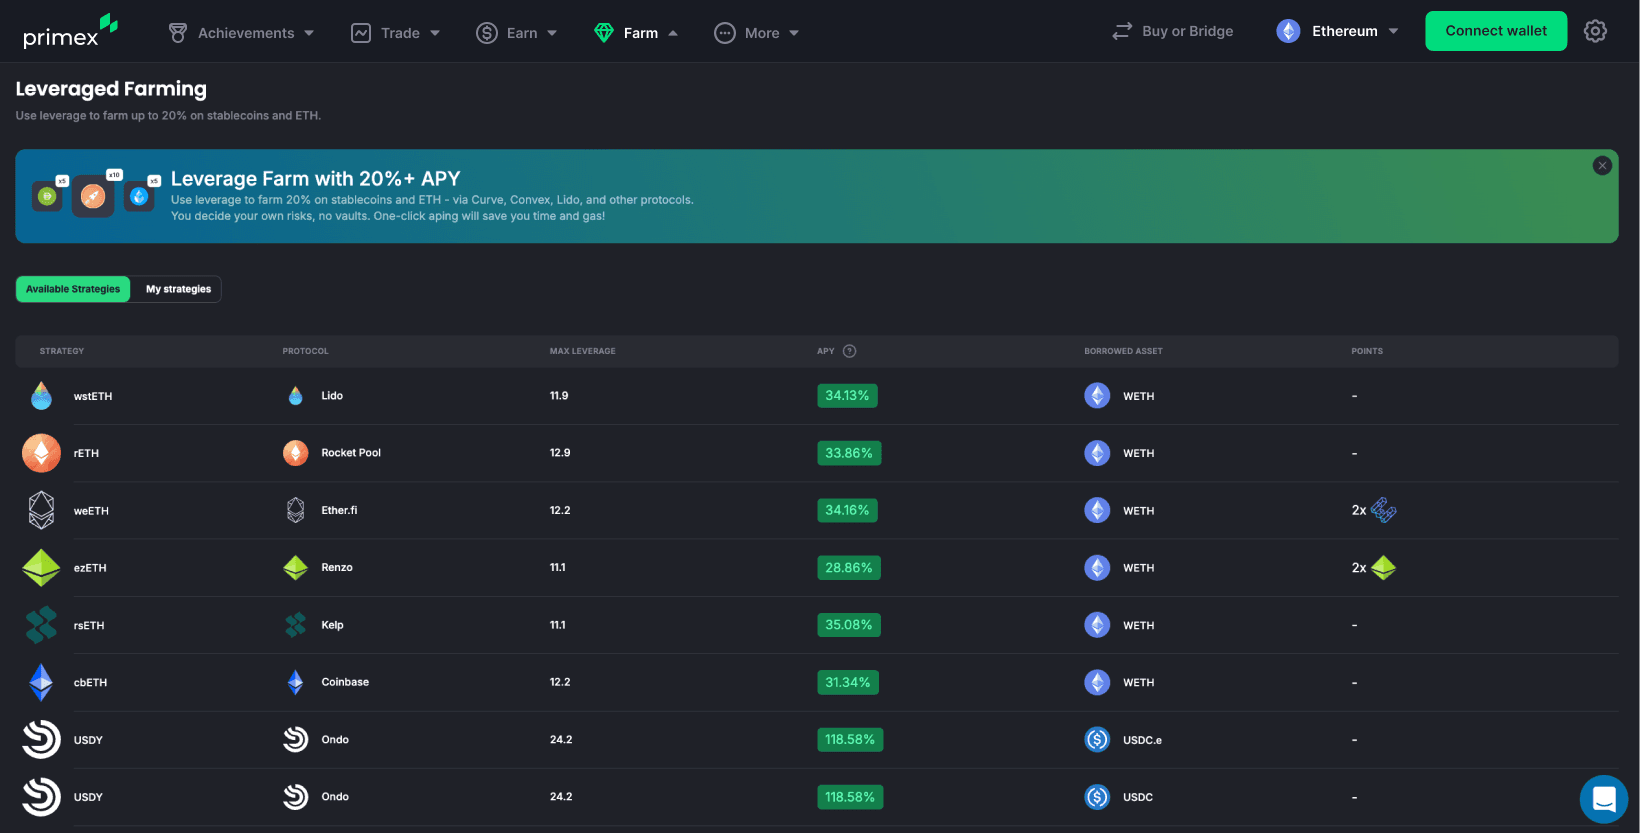Image resolution: width=1640 pixels, height=833 pixels.
Task: Click the Lido protocol icon
Action: pos(295,396)
